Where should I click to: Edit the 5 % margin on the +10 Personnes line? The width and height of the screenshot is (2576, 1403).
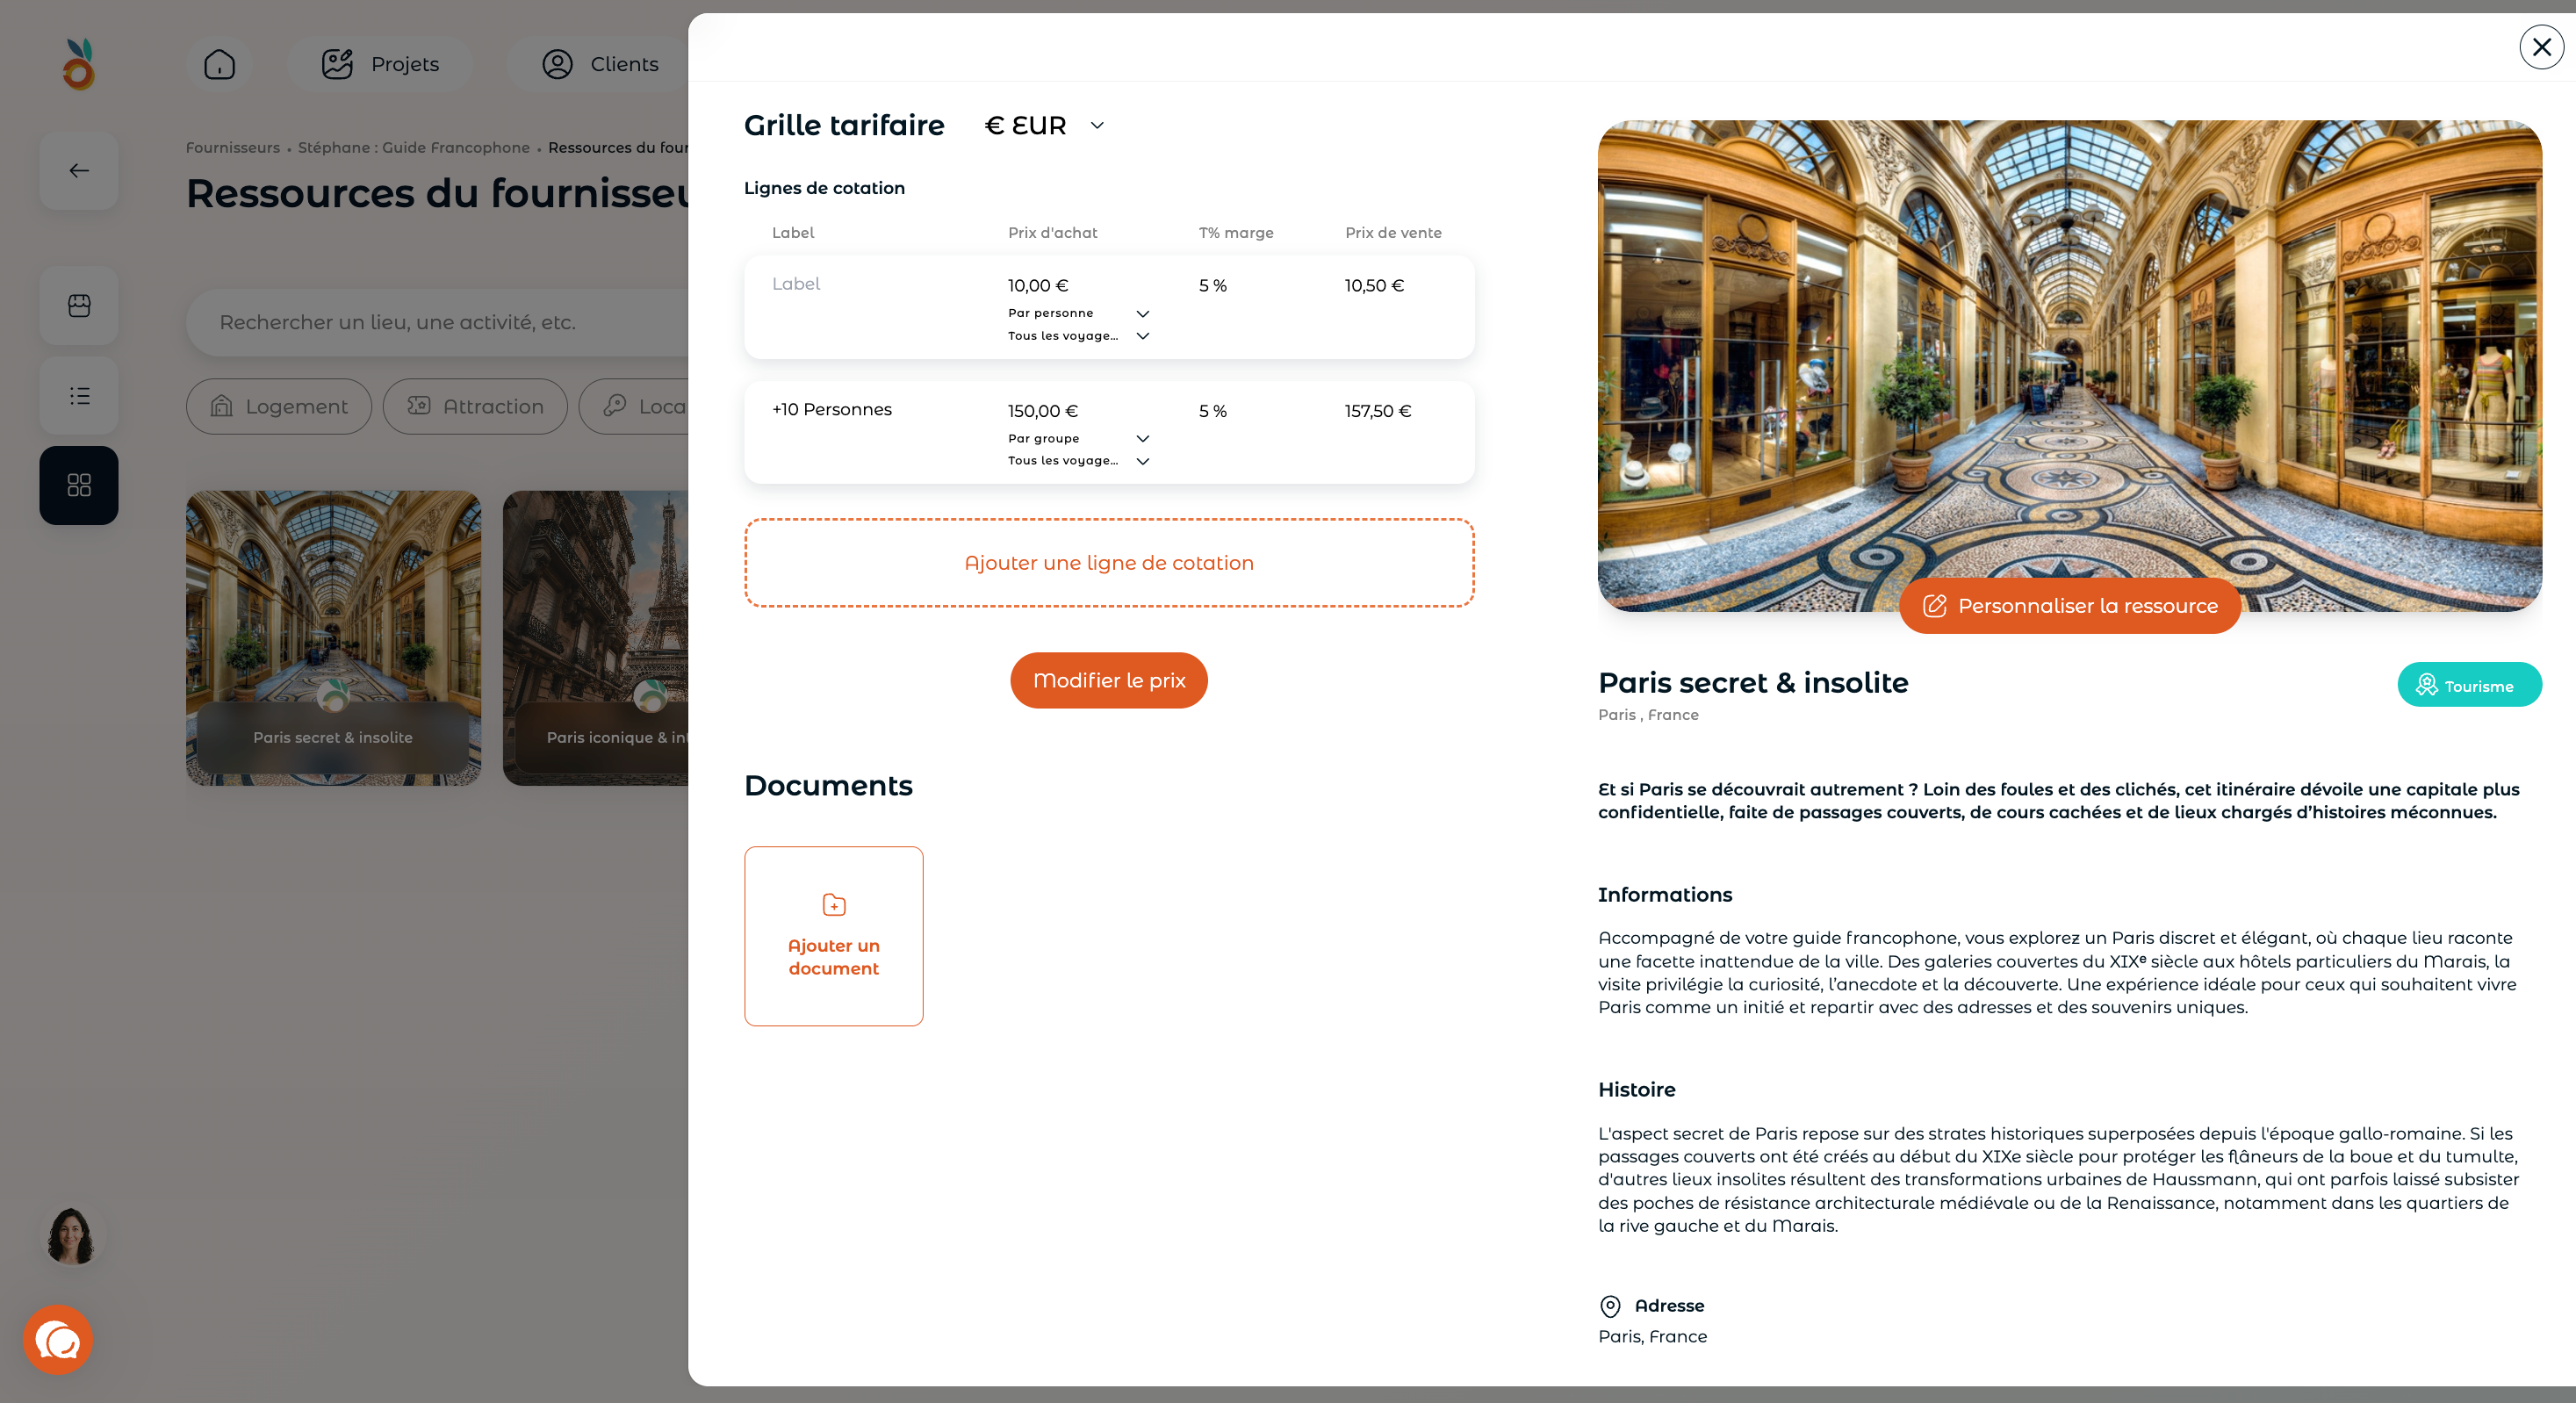tap(1213, 411)
